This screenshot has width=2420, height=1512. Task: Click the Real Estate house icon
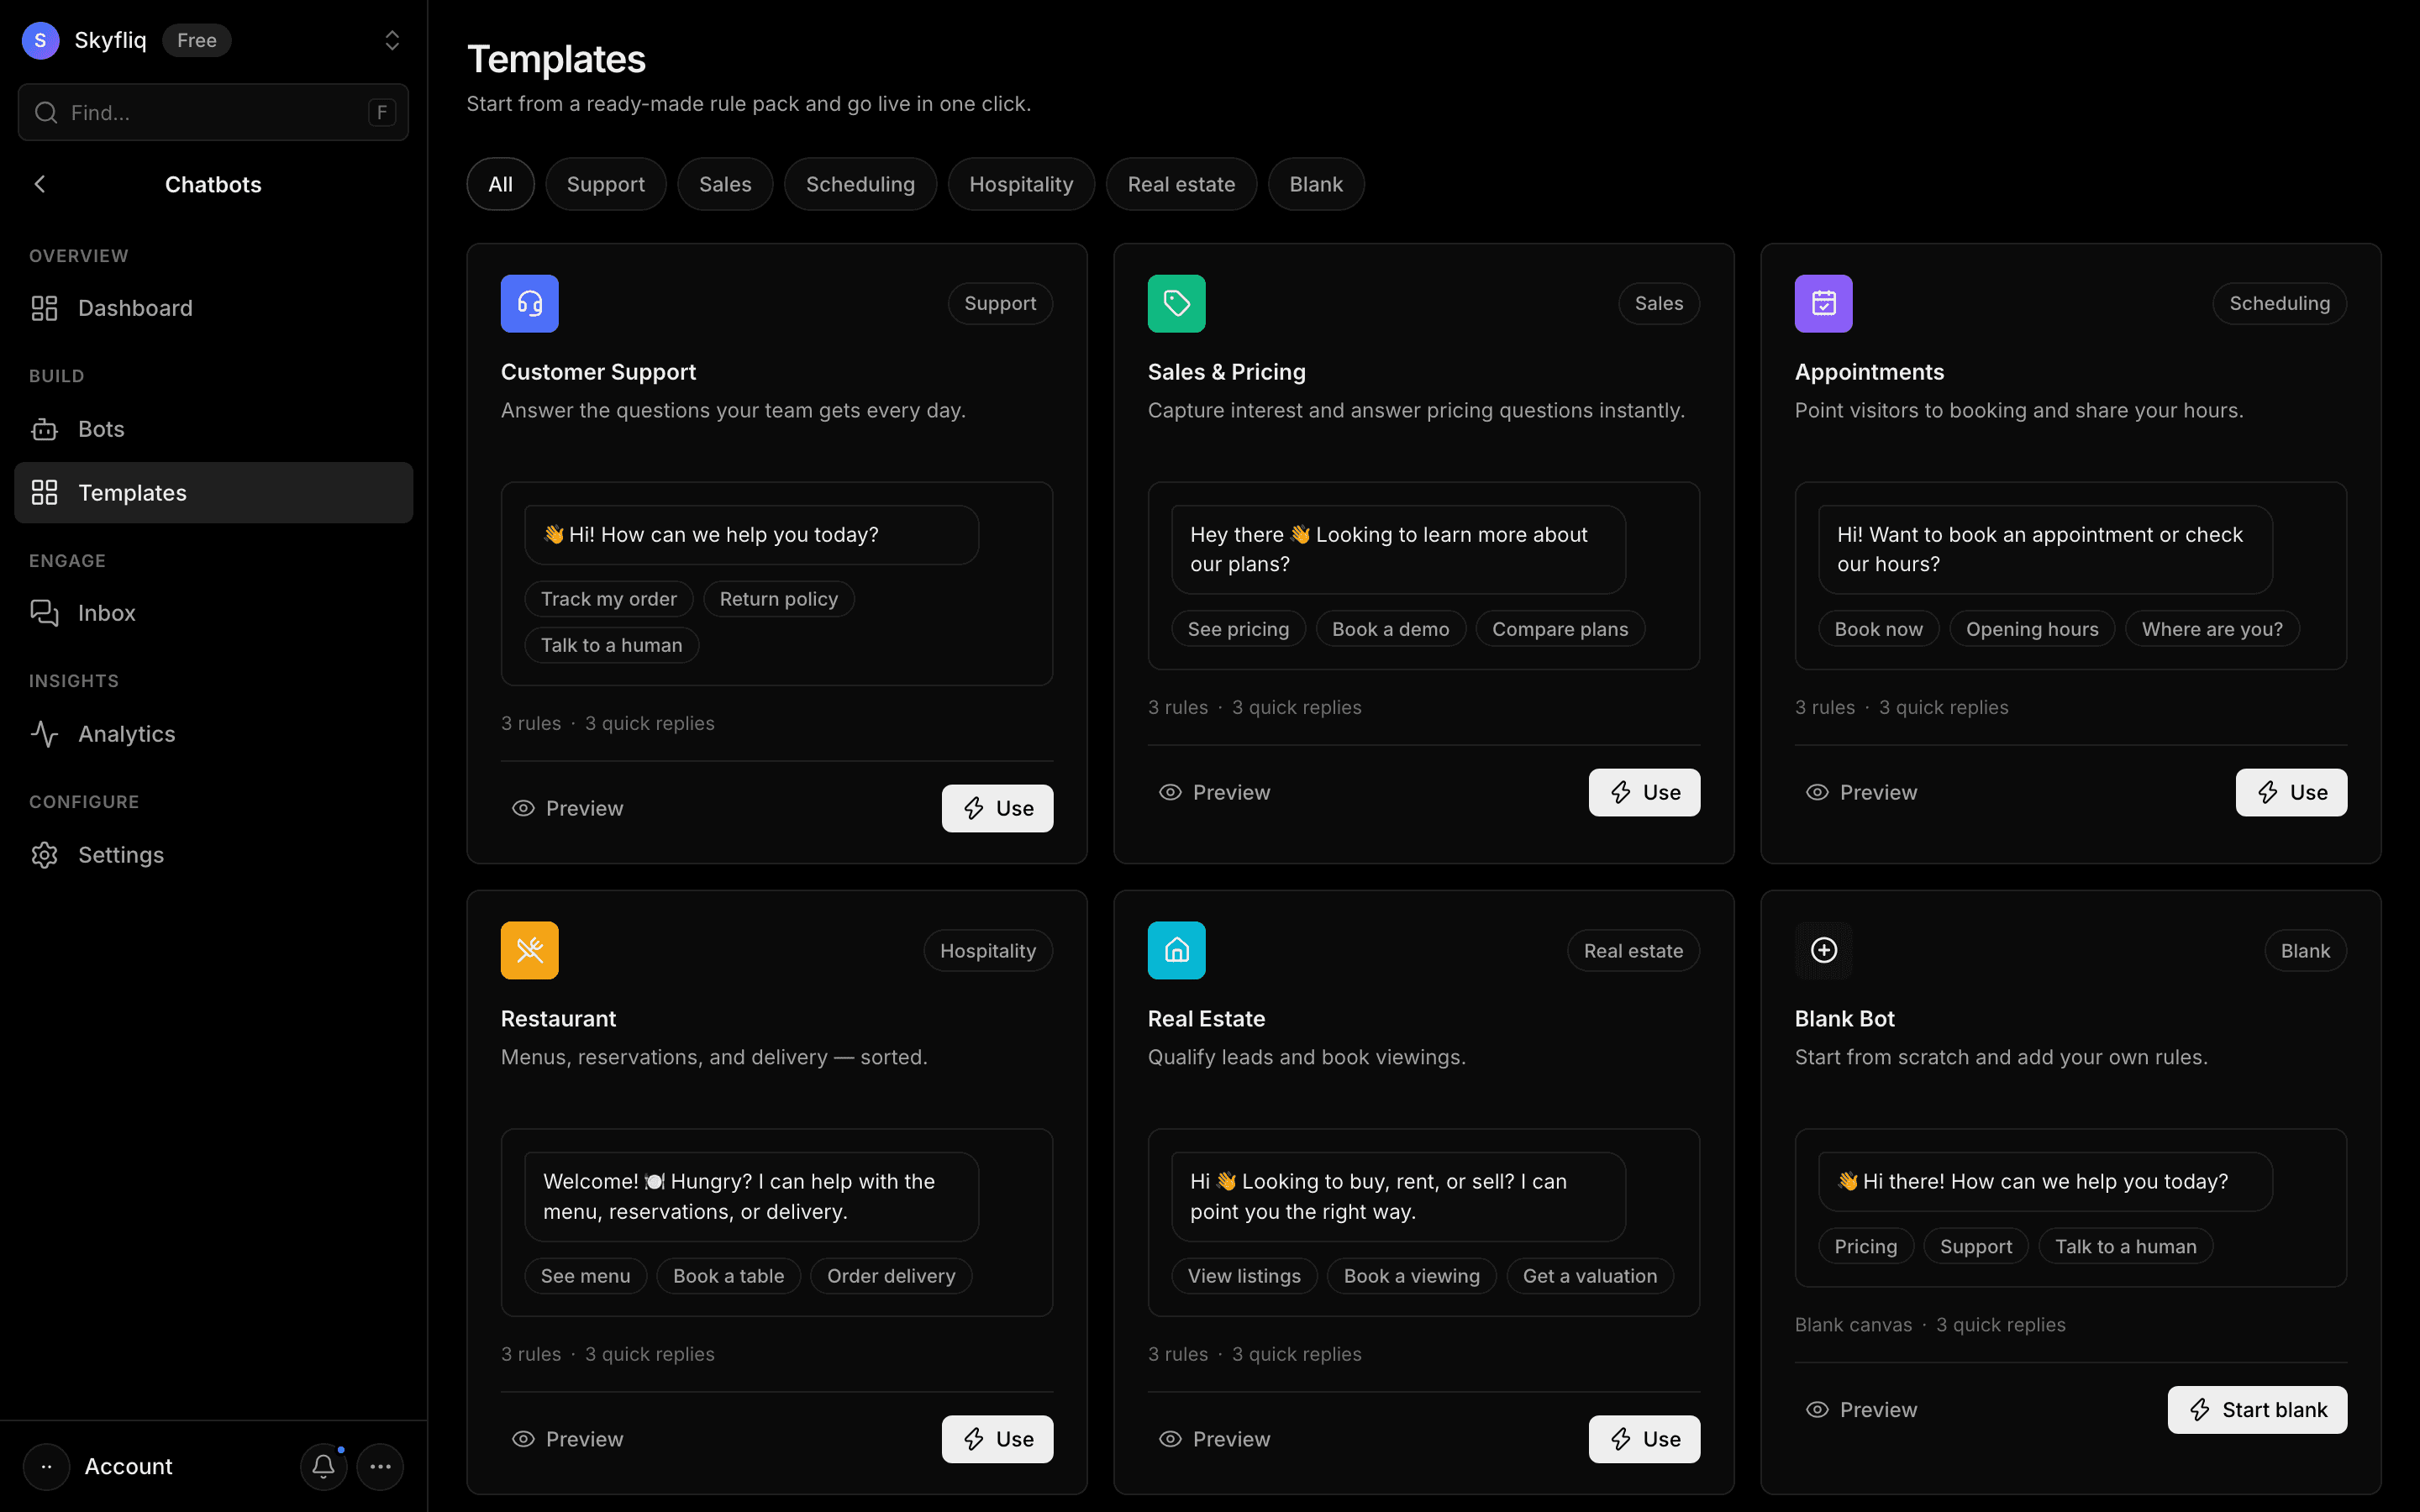(1177, 950)
